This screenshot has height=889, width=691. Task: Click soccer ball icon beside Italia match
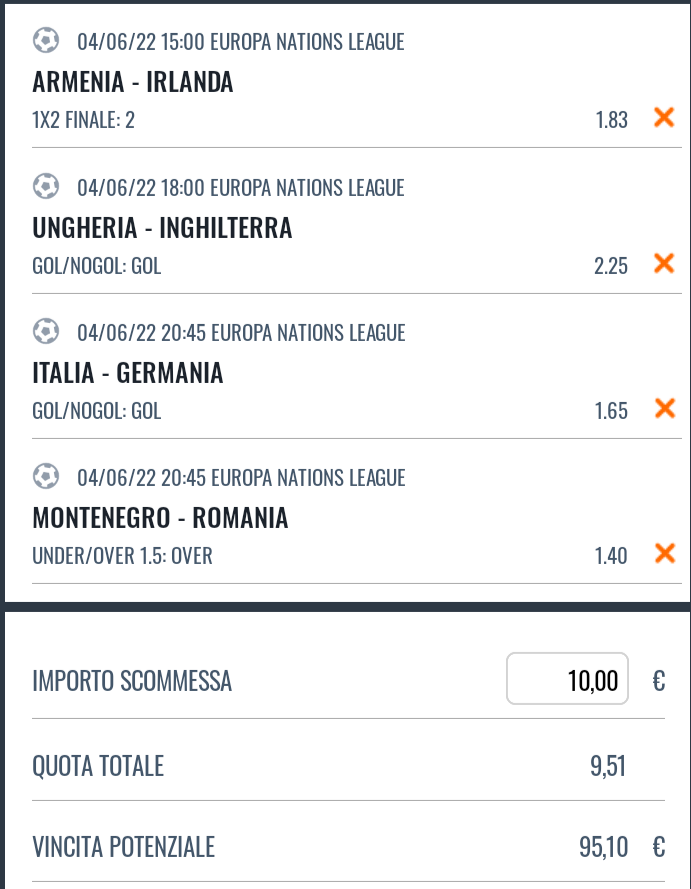coord(45,332)
